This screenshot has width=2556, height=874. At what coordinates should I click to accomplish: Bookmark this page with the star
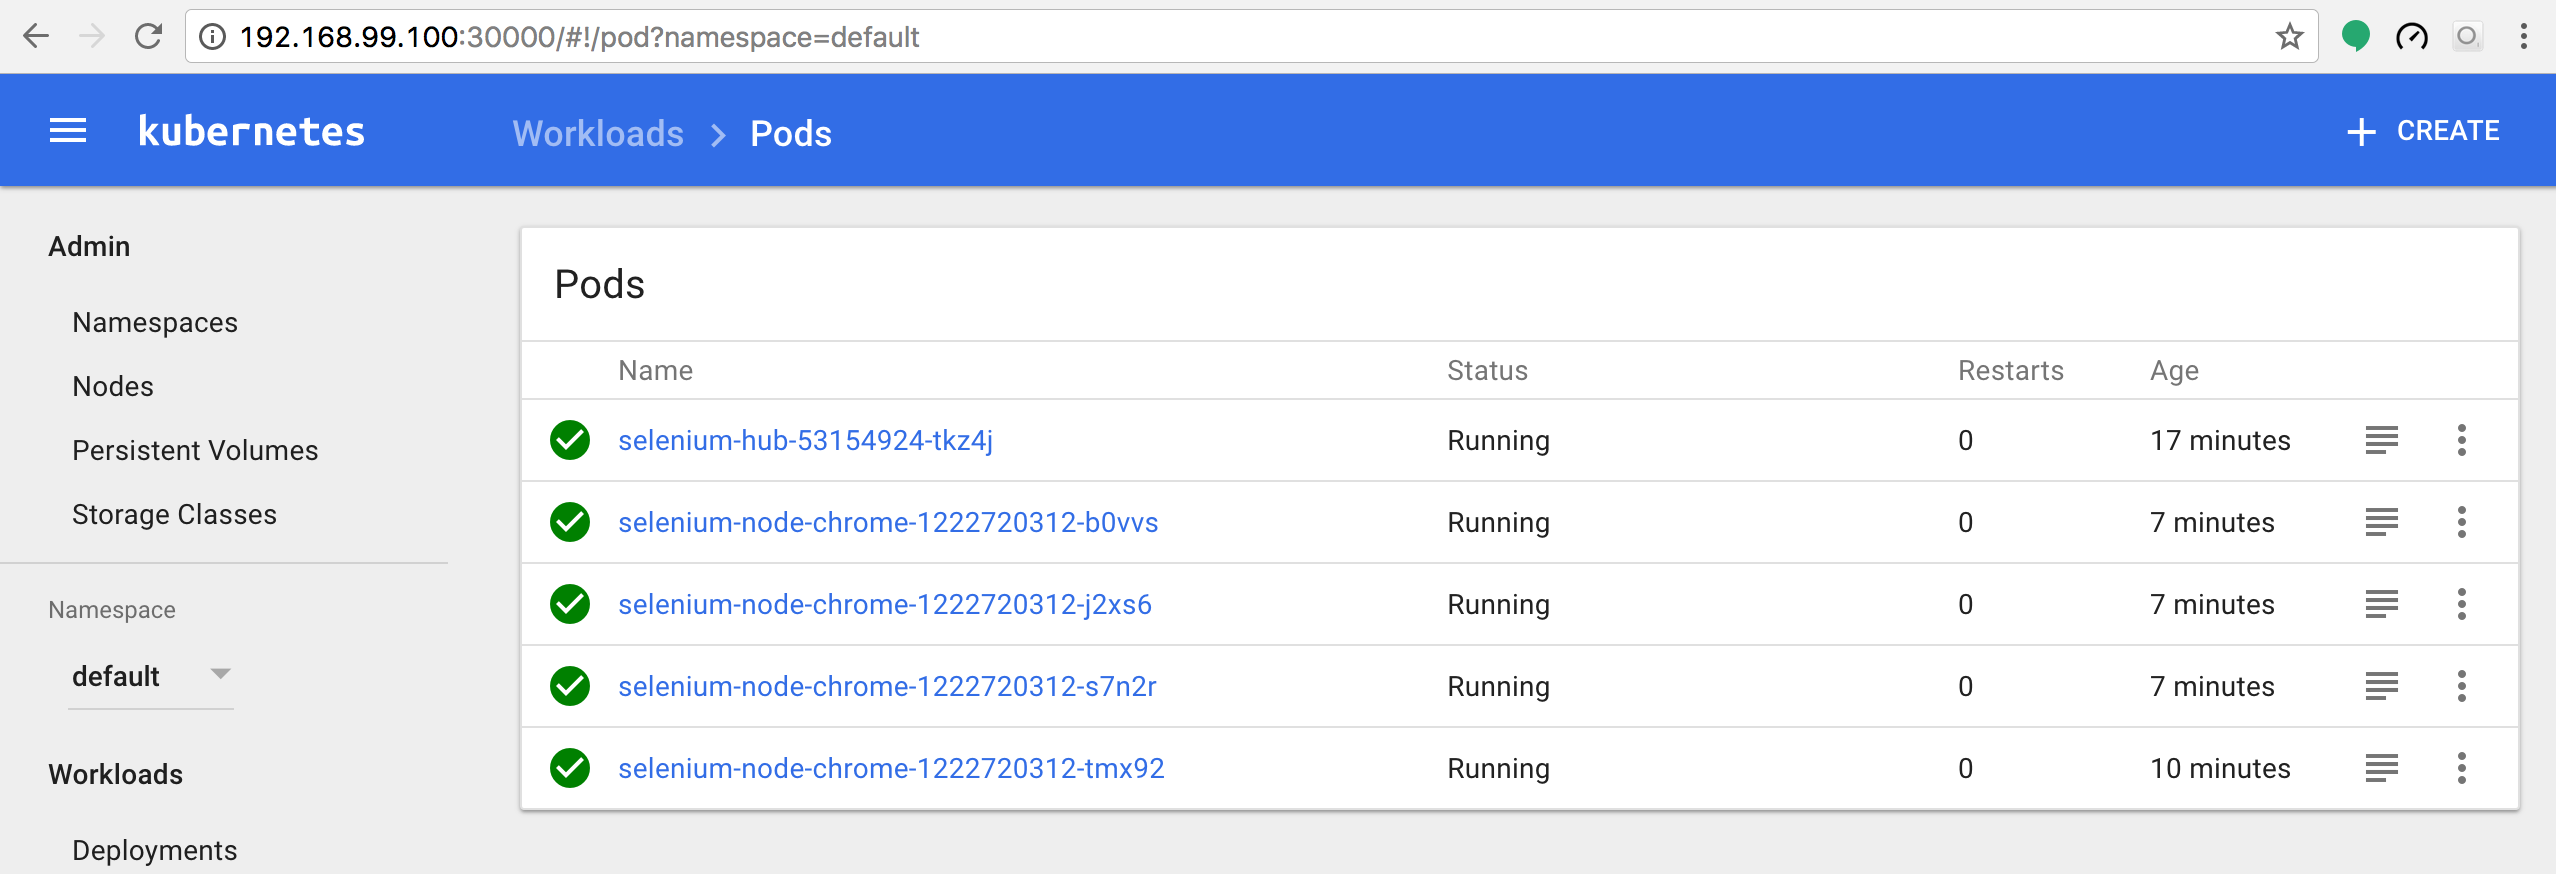coord(2289,37)
